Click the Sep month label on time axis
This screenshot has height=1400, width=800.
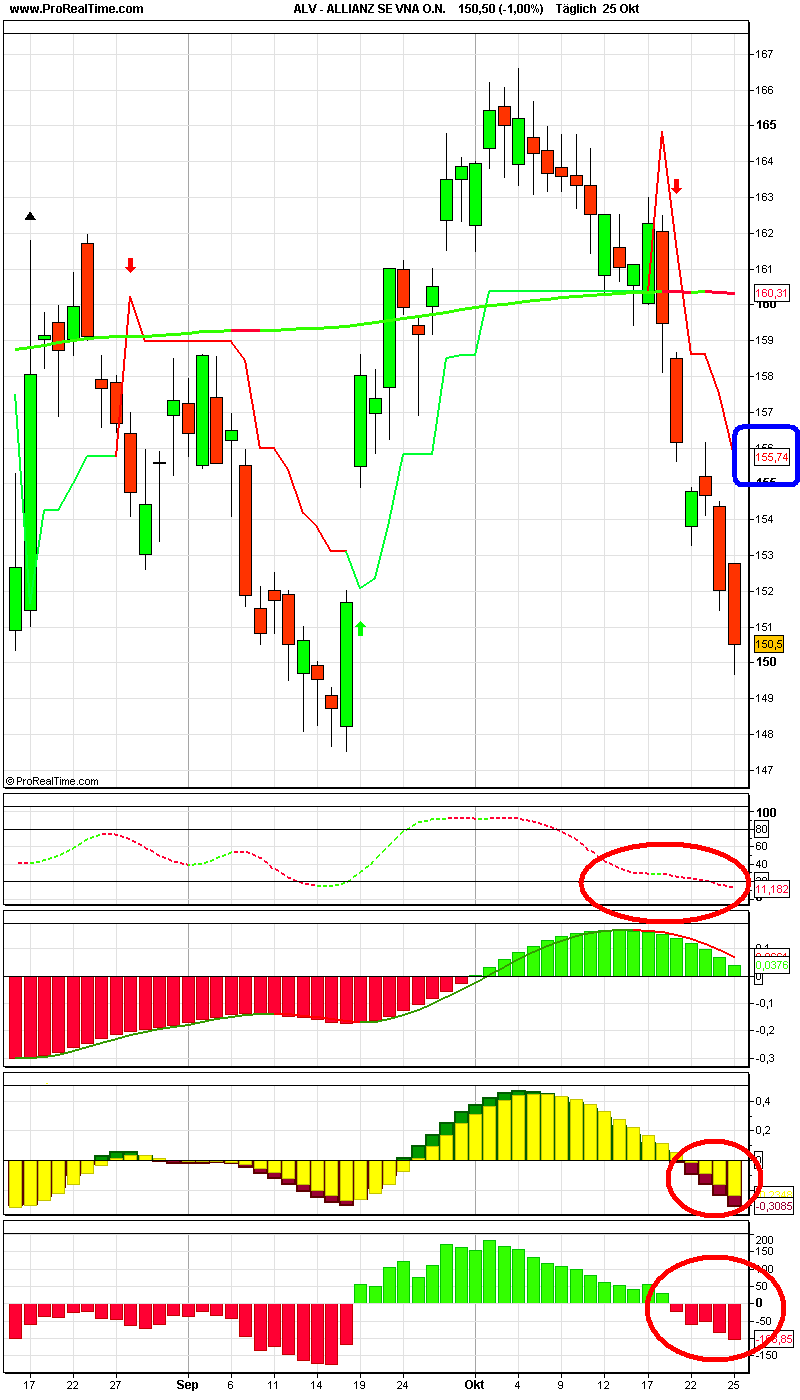pyautogui.click(x=188, y=1385)
